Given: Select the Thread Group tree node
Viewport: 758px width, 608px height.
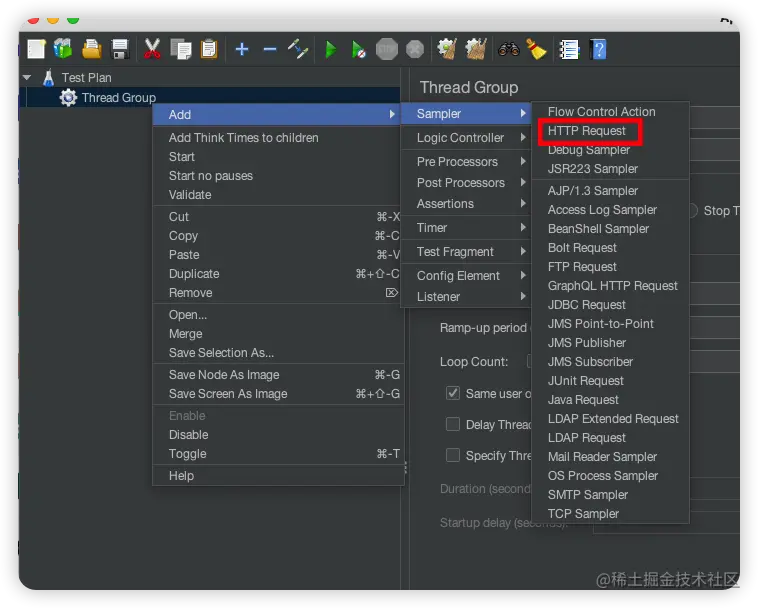Looking at the screenshot, I should tap(118, 98).
